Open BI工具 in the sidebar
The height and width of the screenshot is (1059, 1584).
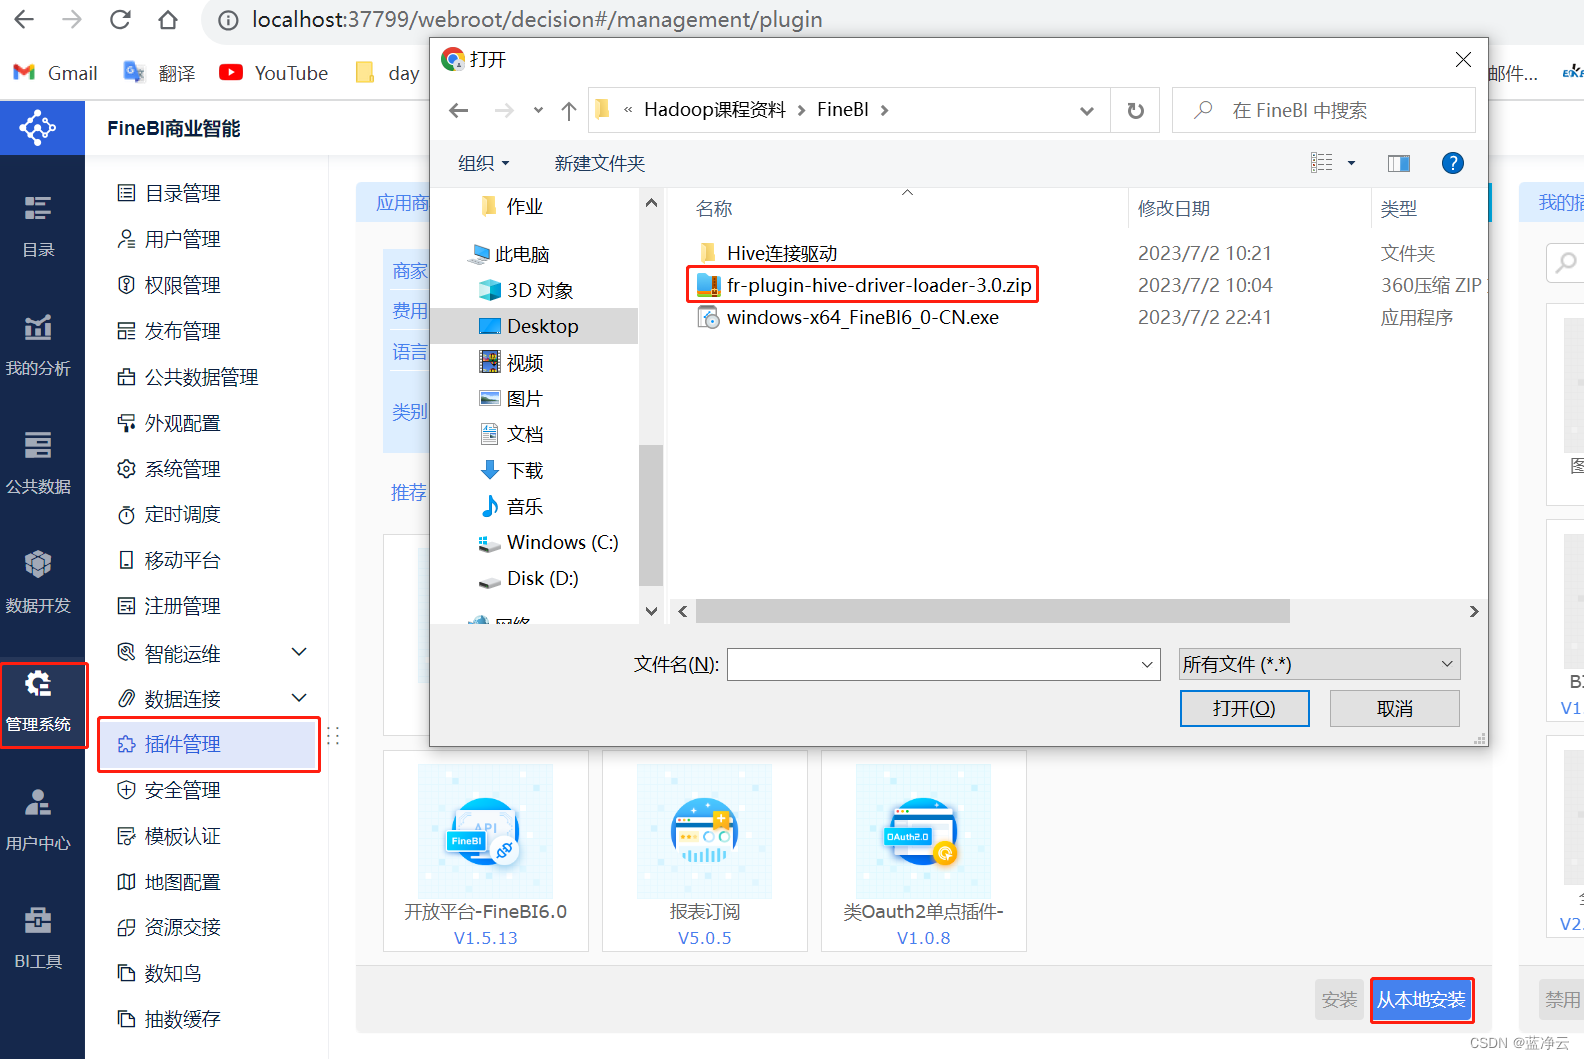[38, 938]
